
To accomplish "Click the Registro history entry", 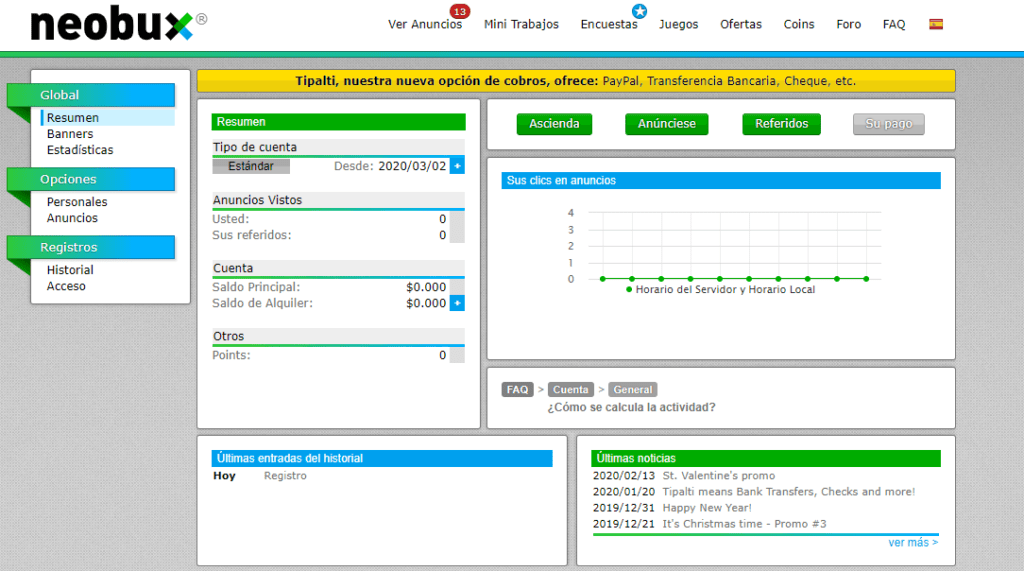I will (285, 476).
